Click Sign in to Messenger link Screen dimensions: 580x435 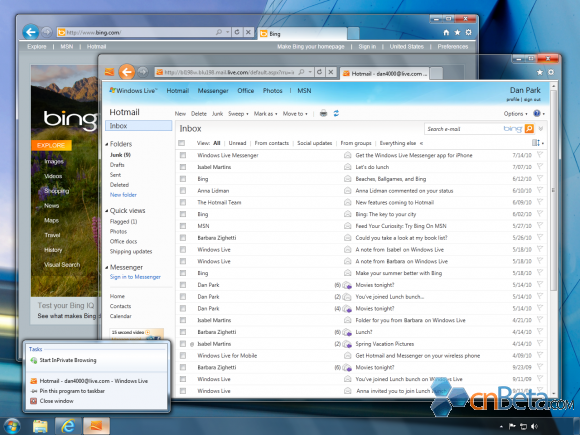(x=135, y=277)
